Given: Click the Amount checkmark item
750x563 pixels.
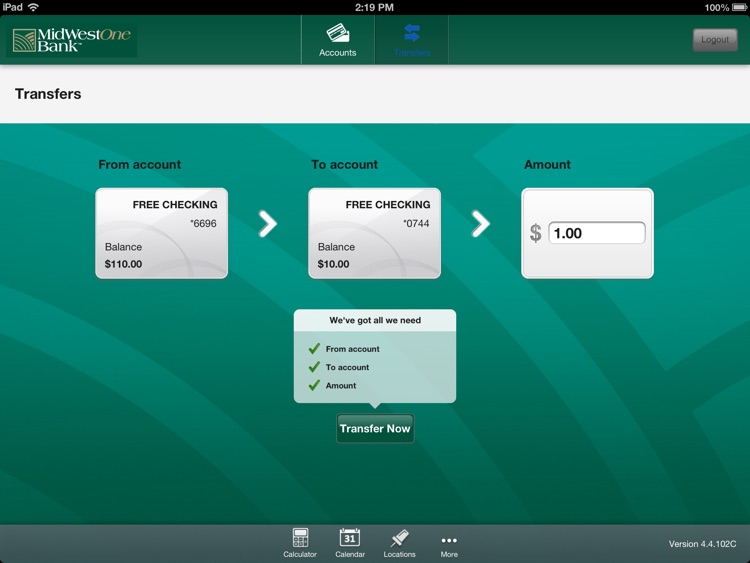Looking at the screenshot, I should click(x=332, y=385).
